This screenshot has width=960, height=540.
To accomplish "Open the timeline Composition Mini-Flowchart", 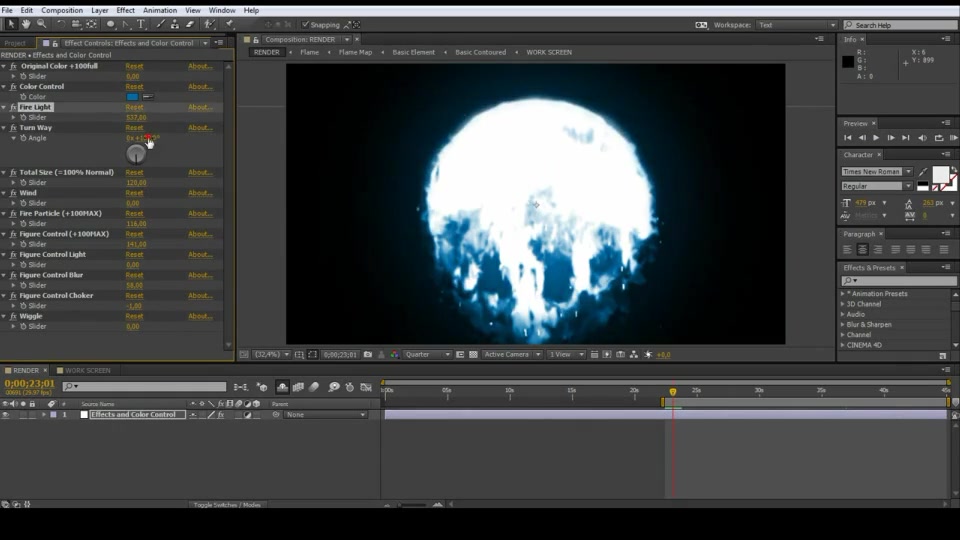I will point(241,387).
